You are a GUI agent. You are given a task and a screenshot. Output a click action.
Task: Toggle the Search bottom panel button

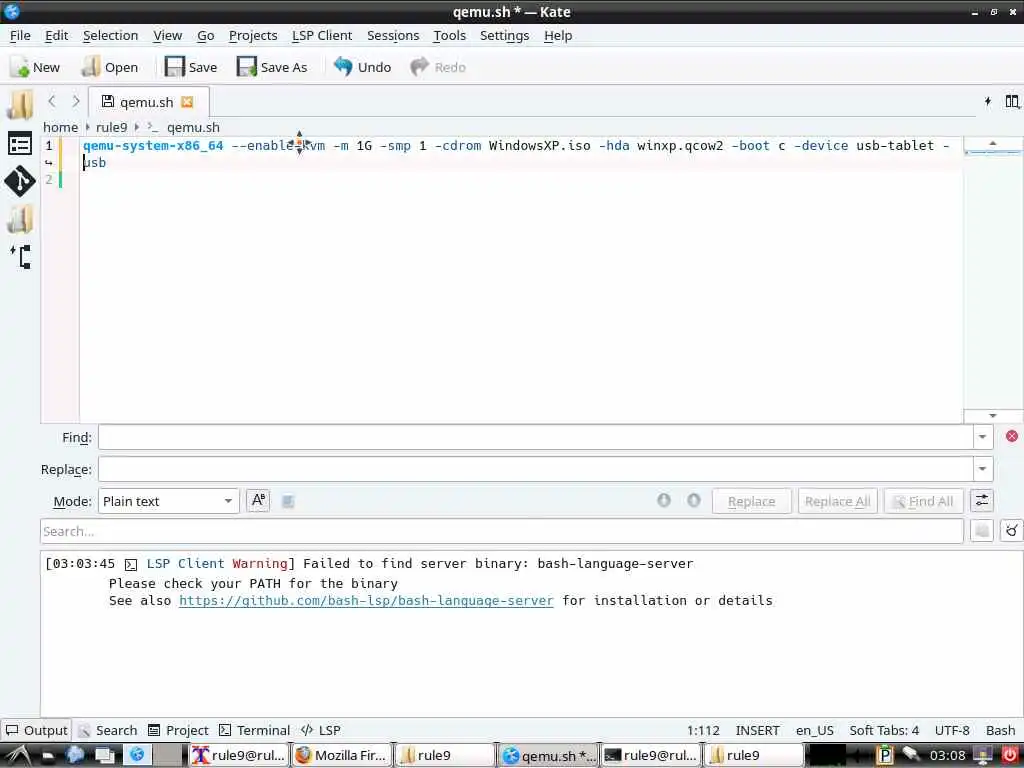(108, 730)
